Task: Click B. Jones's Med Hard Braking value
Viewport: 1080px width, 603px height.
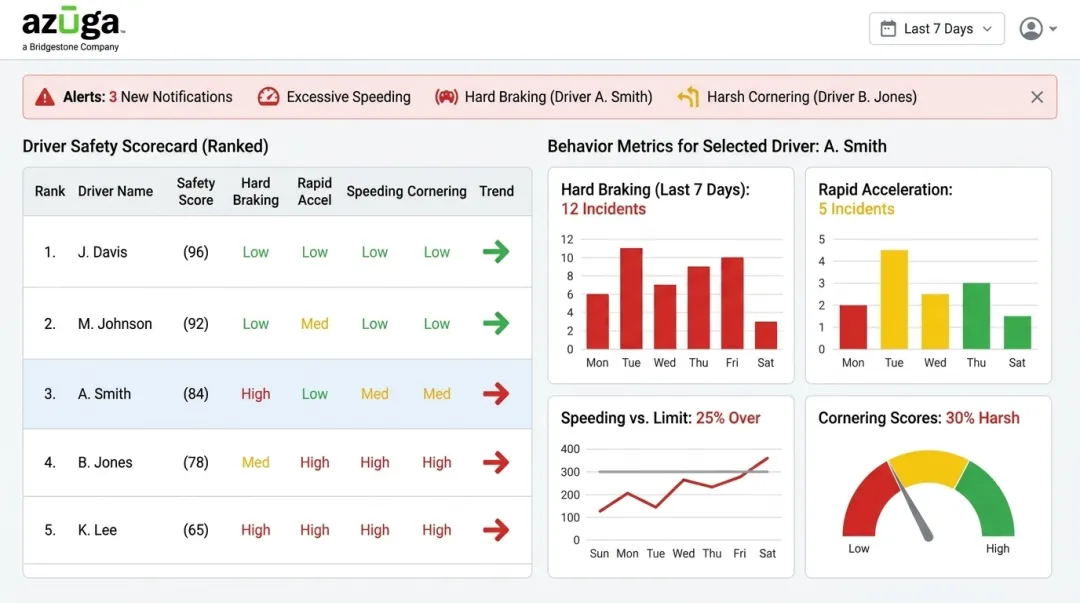Action: coord(256,462)
